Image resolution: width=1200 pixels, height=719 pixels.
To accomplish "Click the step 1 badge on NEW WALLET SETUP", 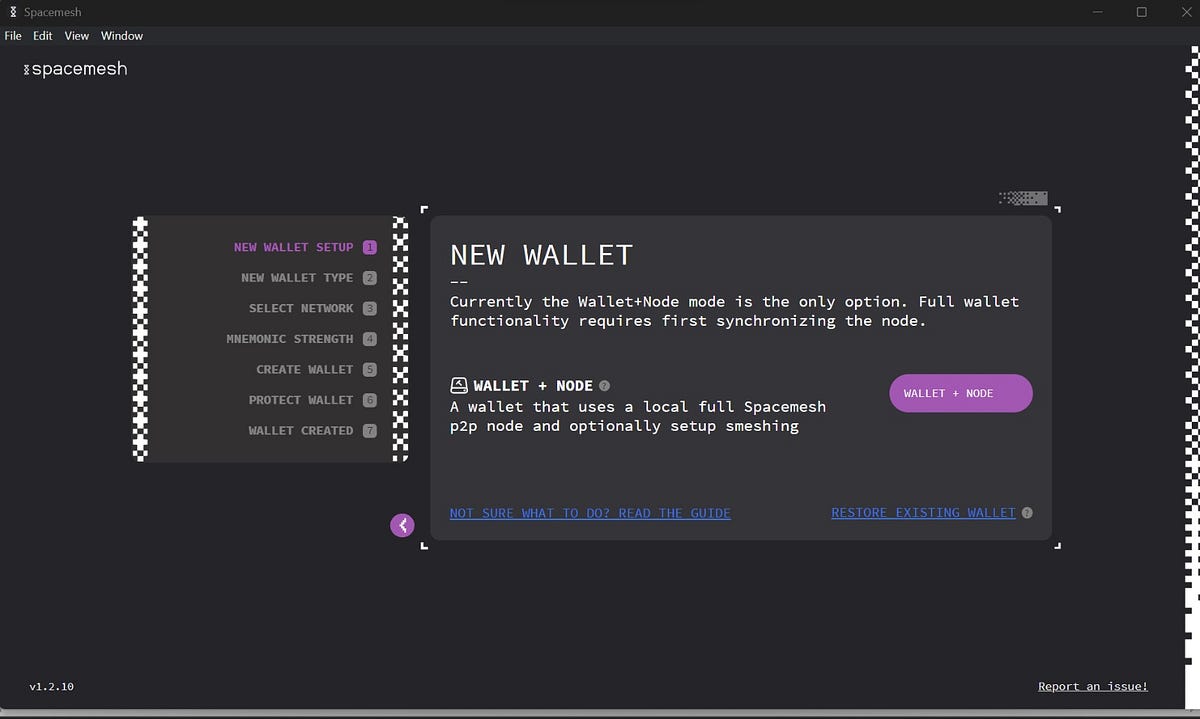I will [370, 246].
